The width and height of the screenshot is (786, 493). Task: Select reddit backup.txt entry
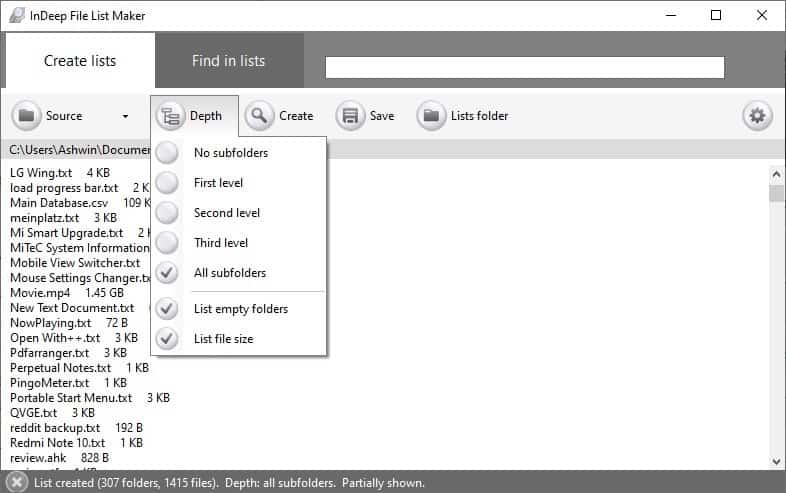pos(77,428)
